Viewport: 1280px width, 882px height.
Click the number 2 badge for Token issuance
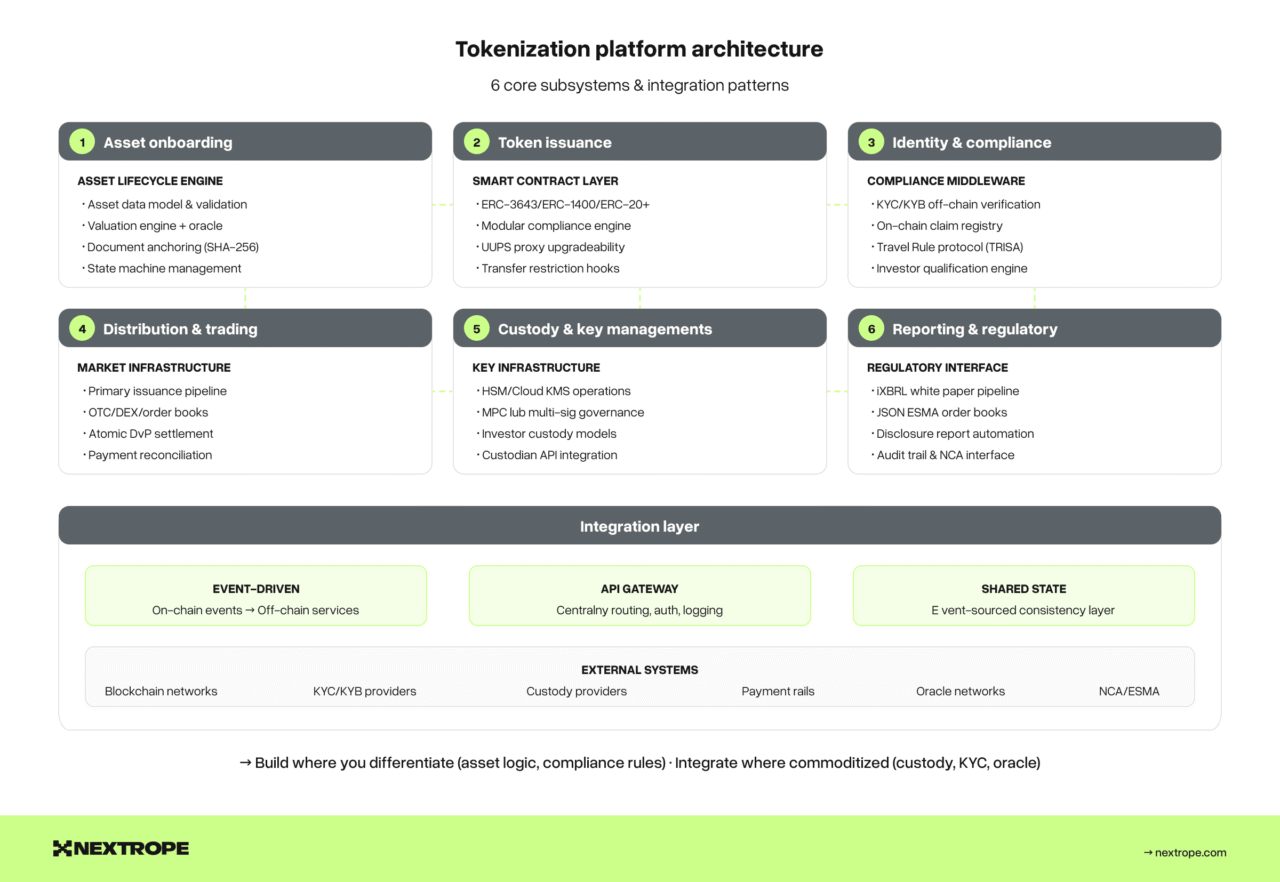476,142
